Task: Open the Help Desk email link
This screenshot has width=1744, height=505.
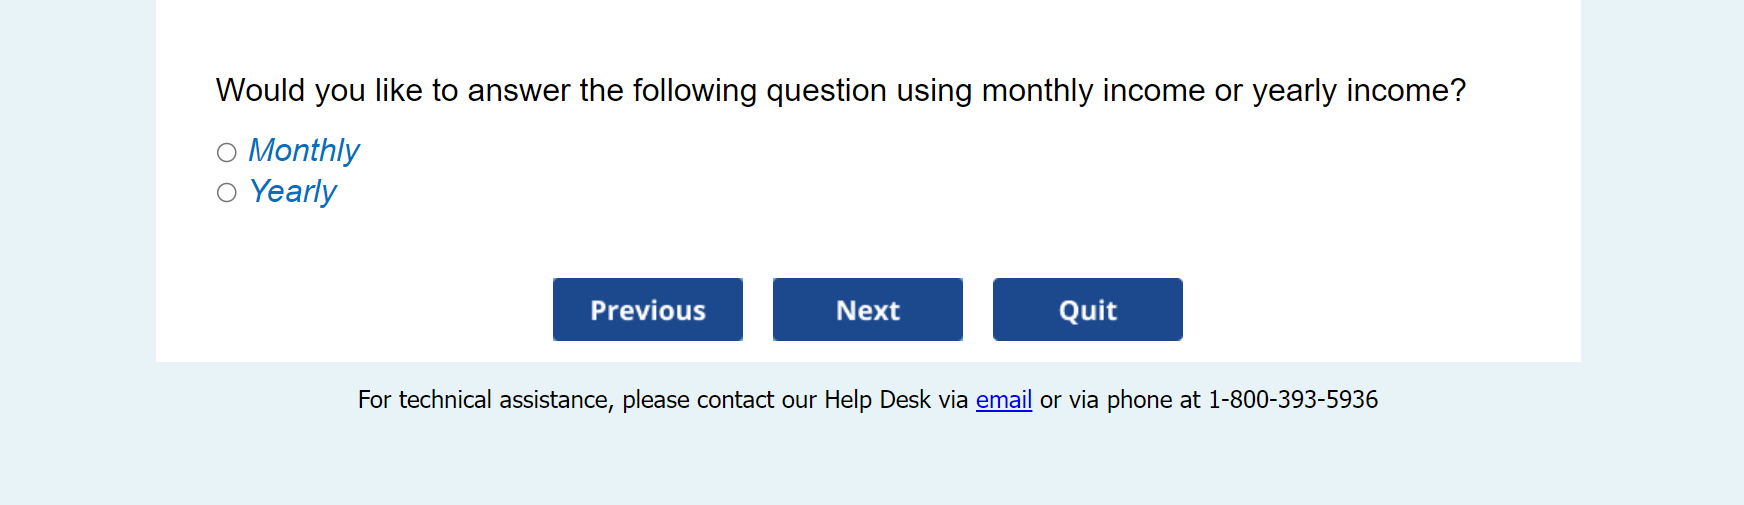Action: [x=1003, y=400]
